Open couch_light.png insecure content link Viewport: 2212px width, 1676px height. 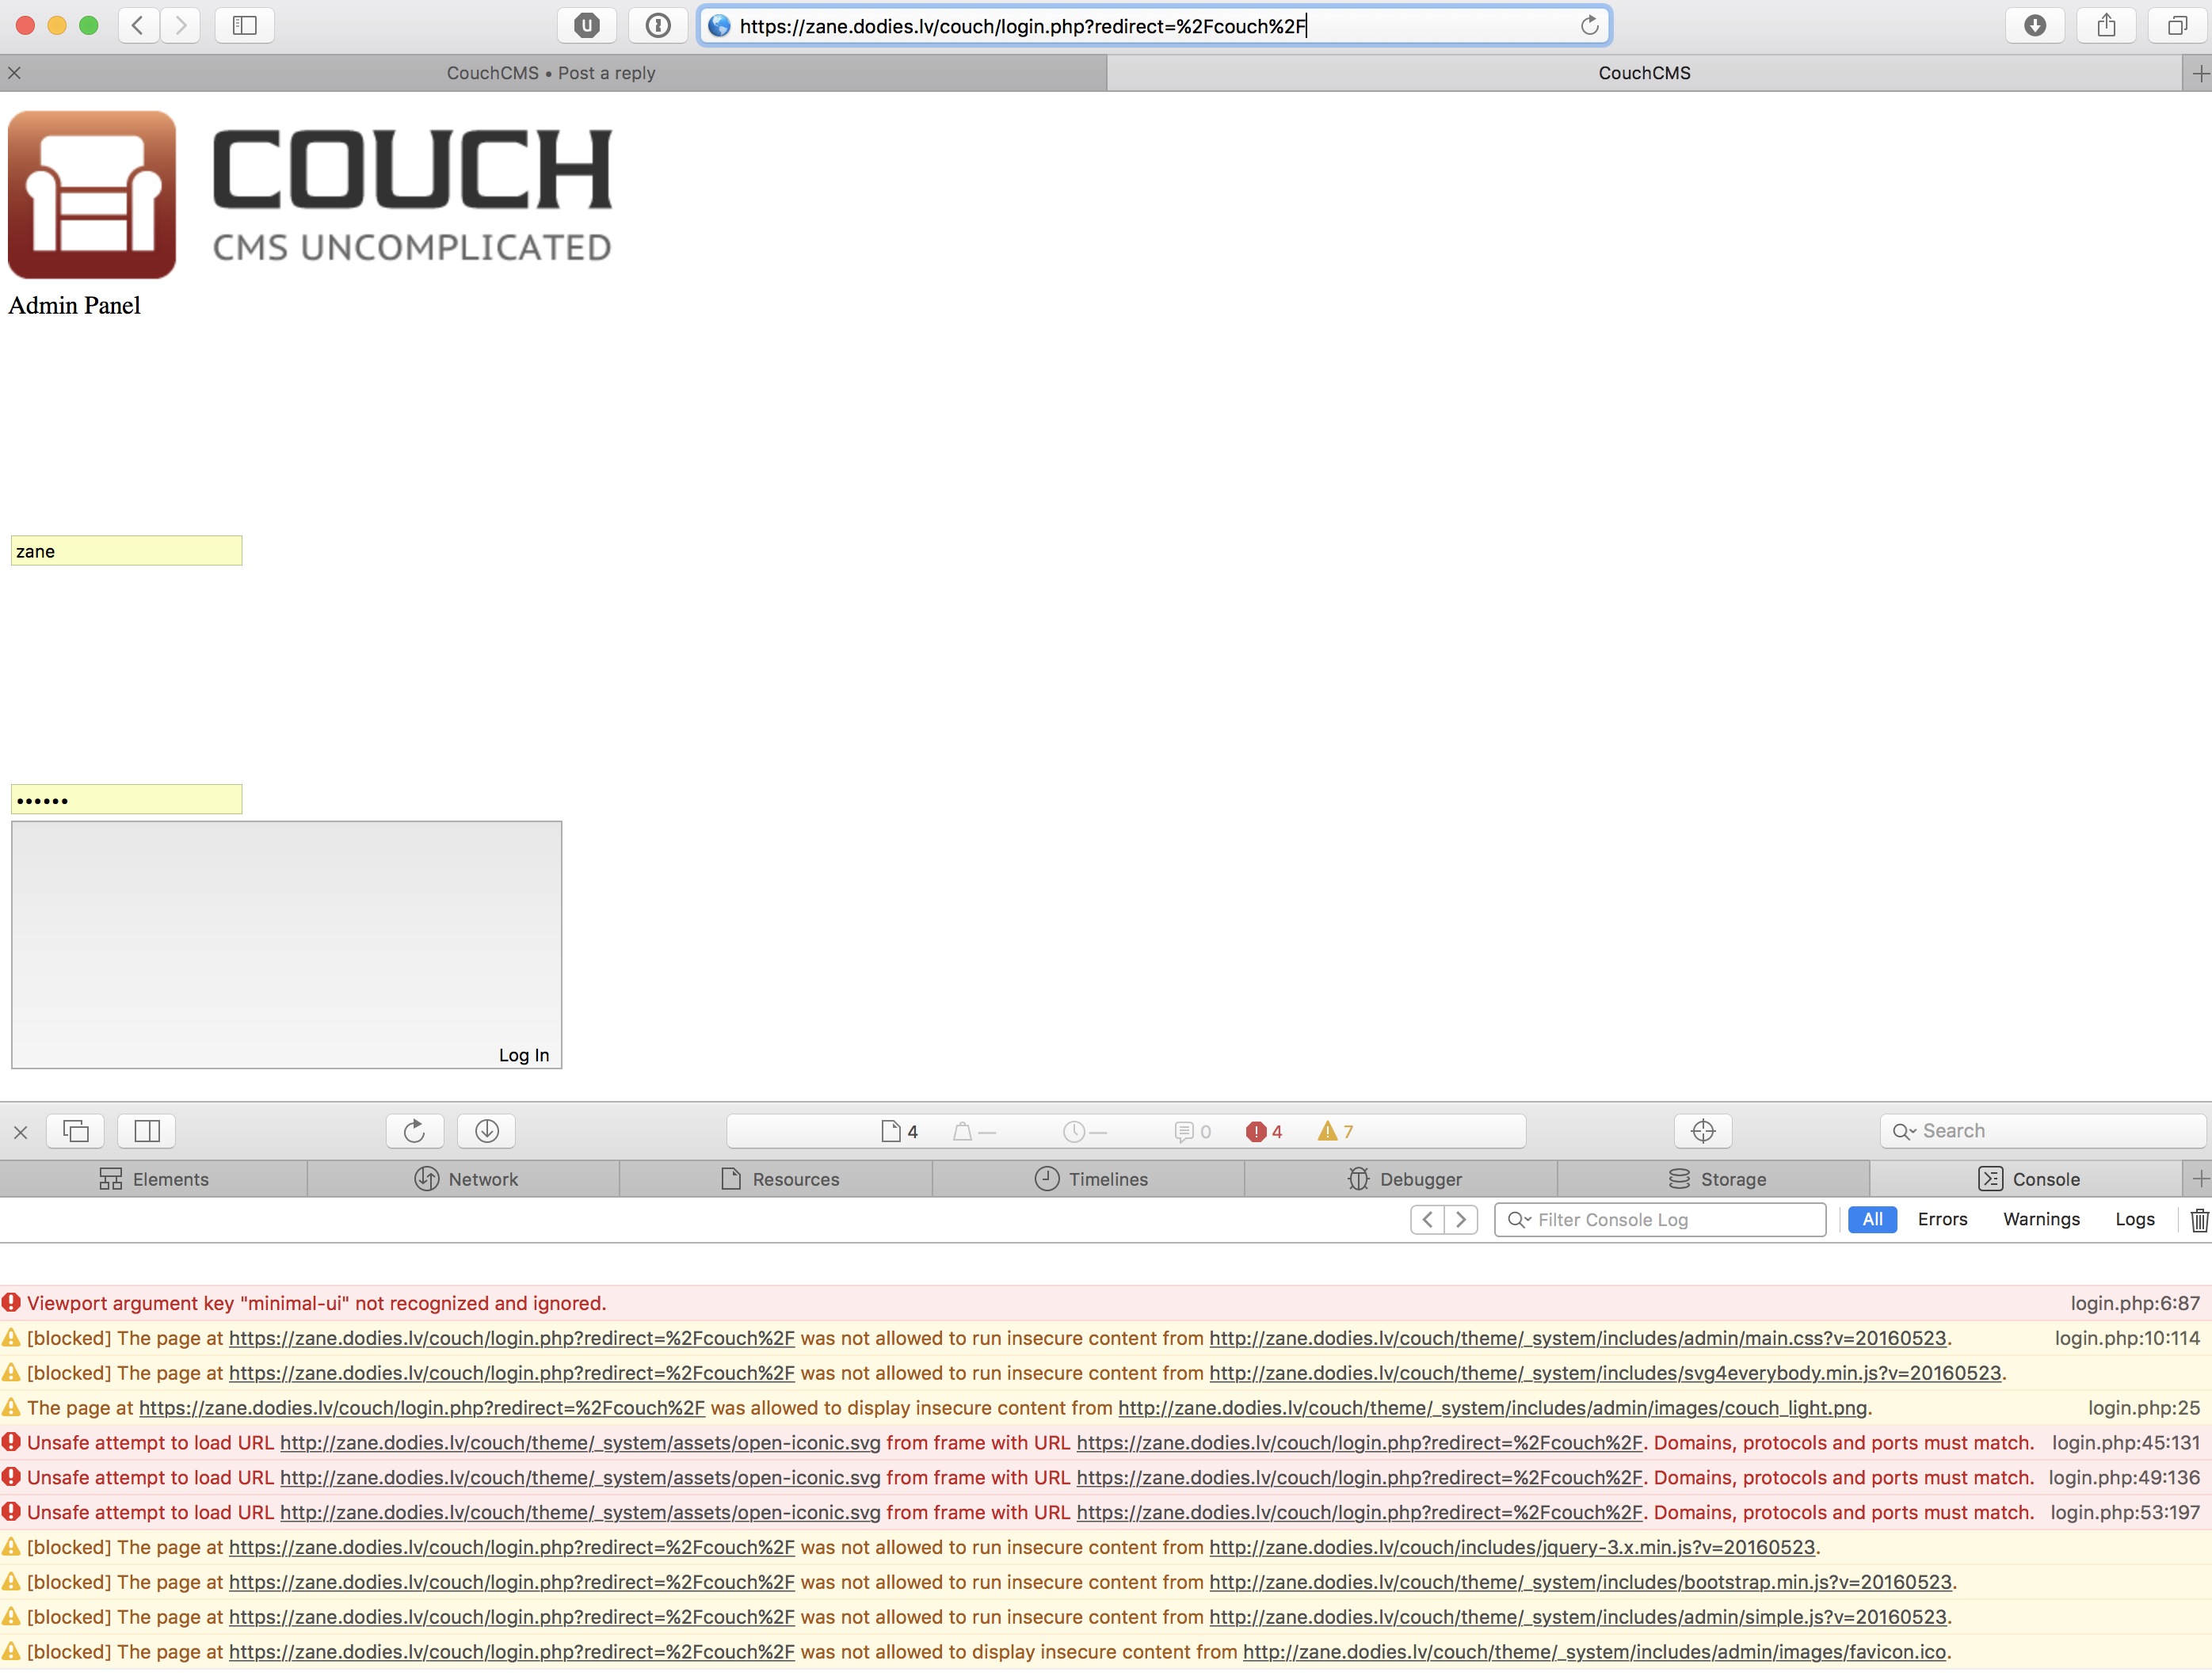tap(1492, 1409)
